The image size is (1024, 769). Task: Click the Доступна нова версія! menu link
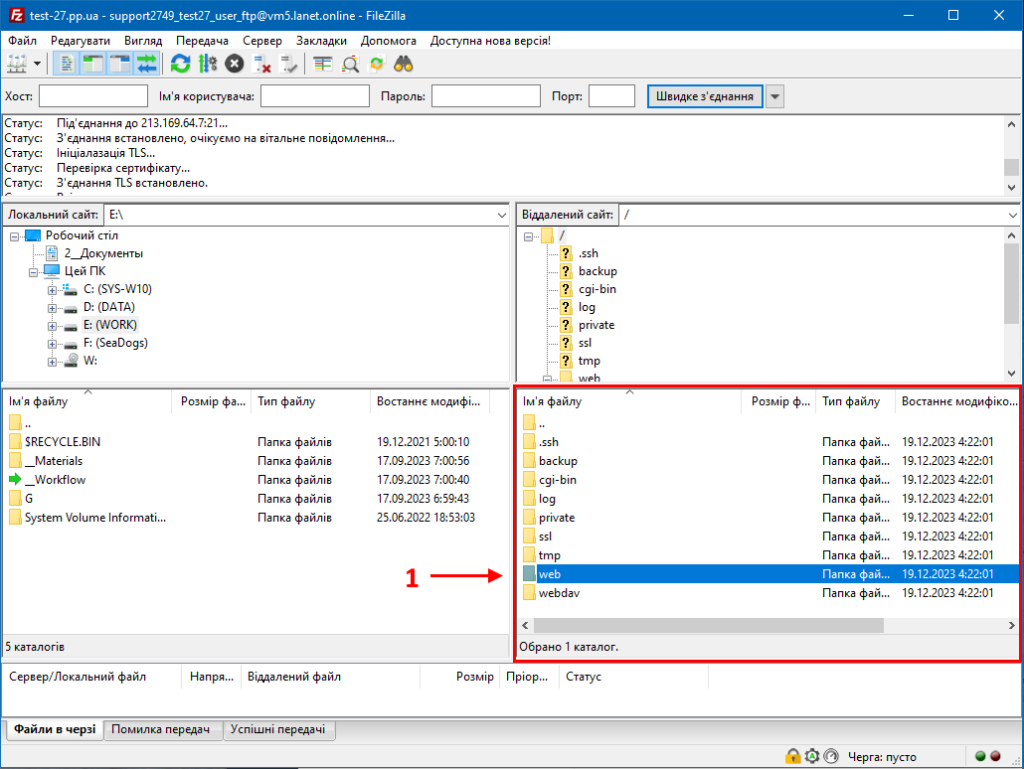490,40
